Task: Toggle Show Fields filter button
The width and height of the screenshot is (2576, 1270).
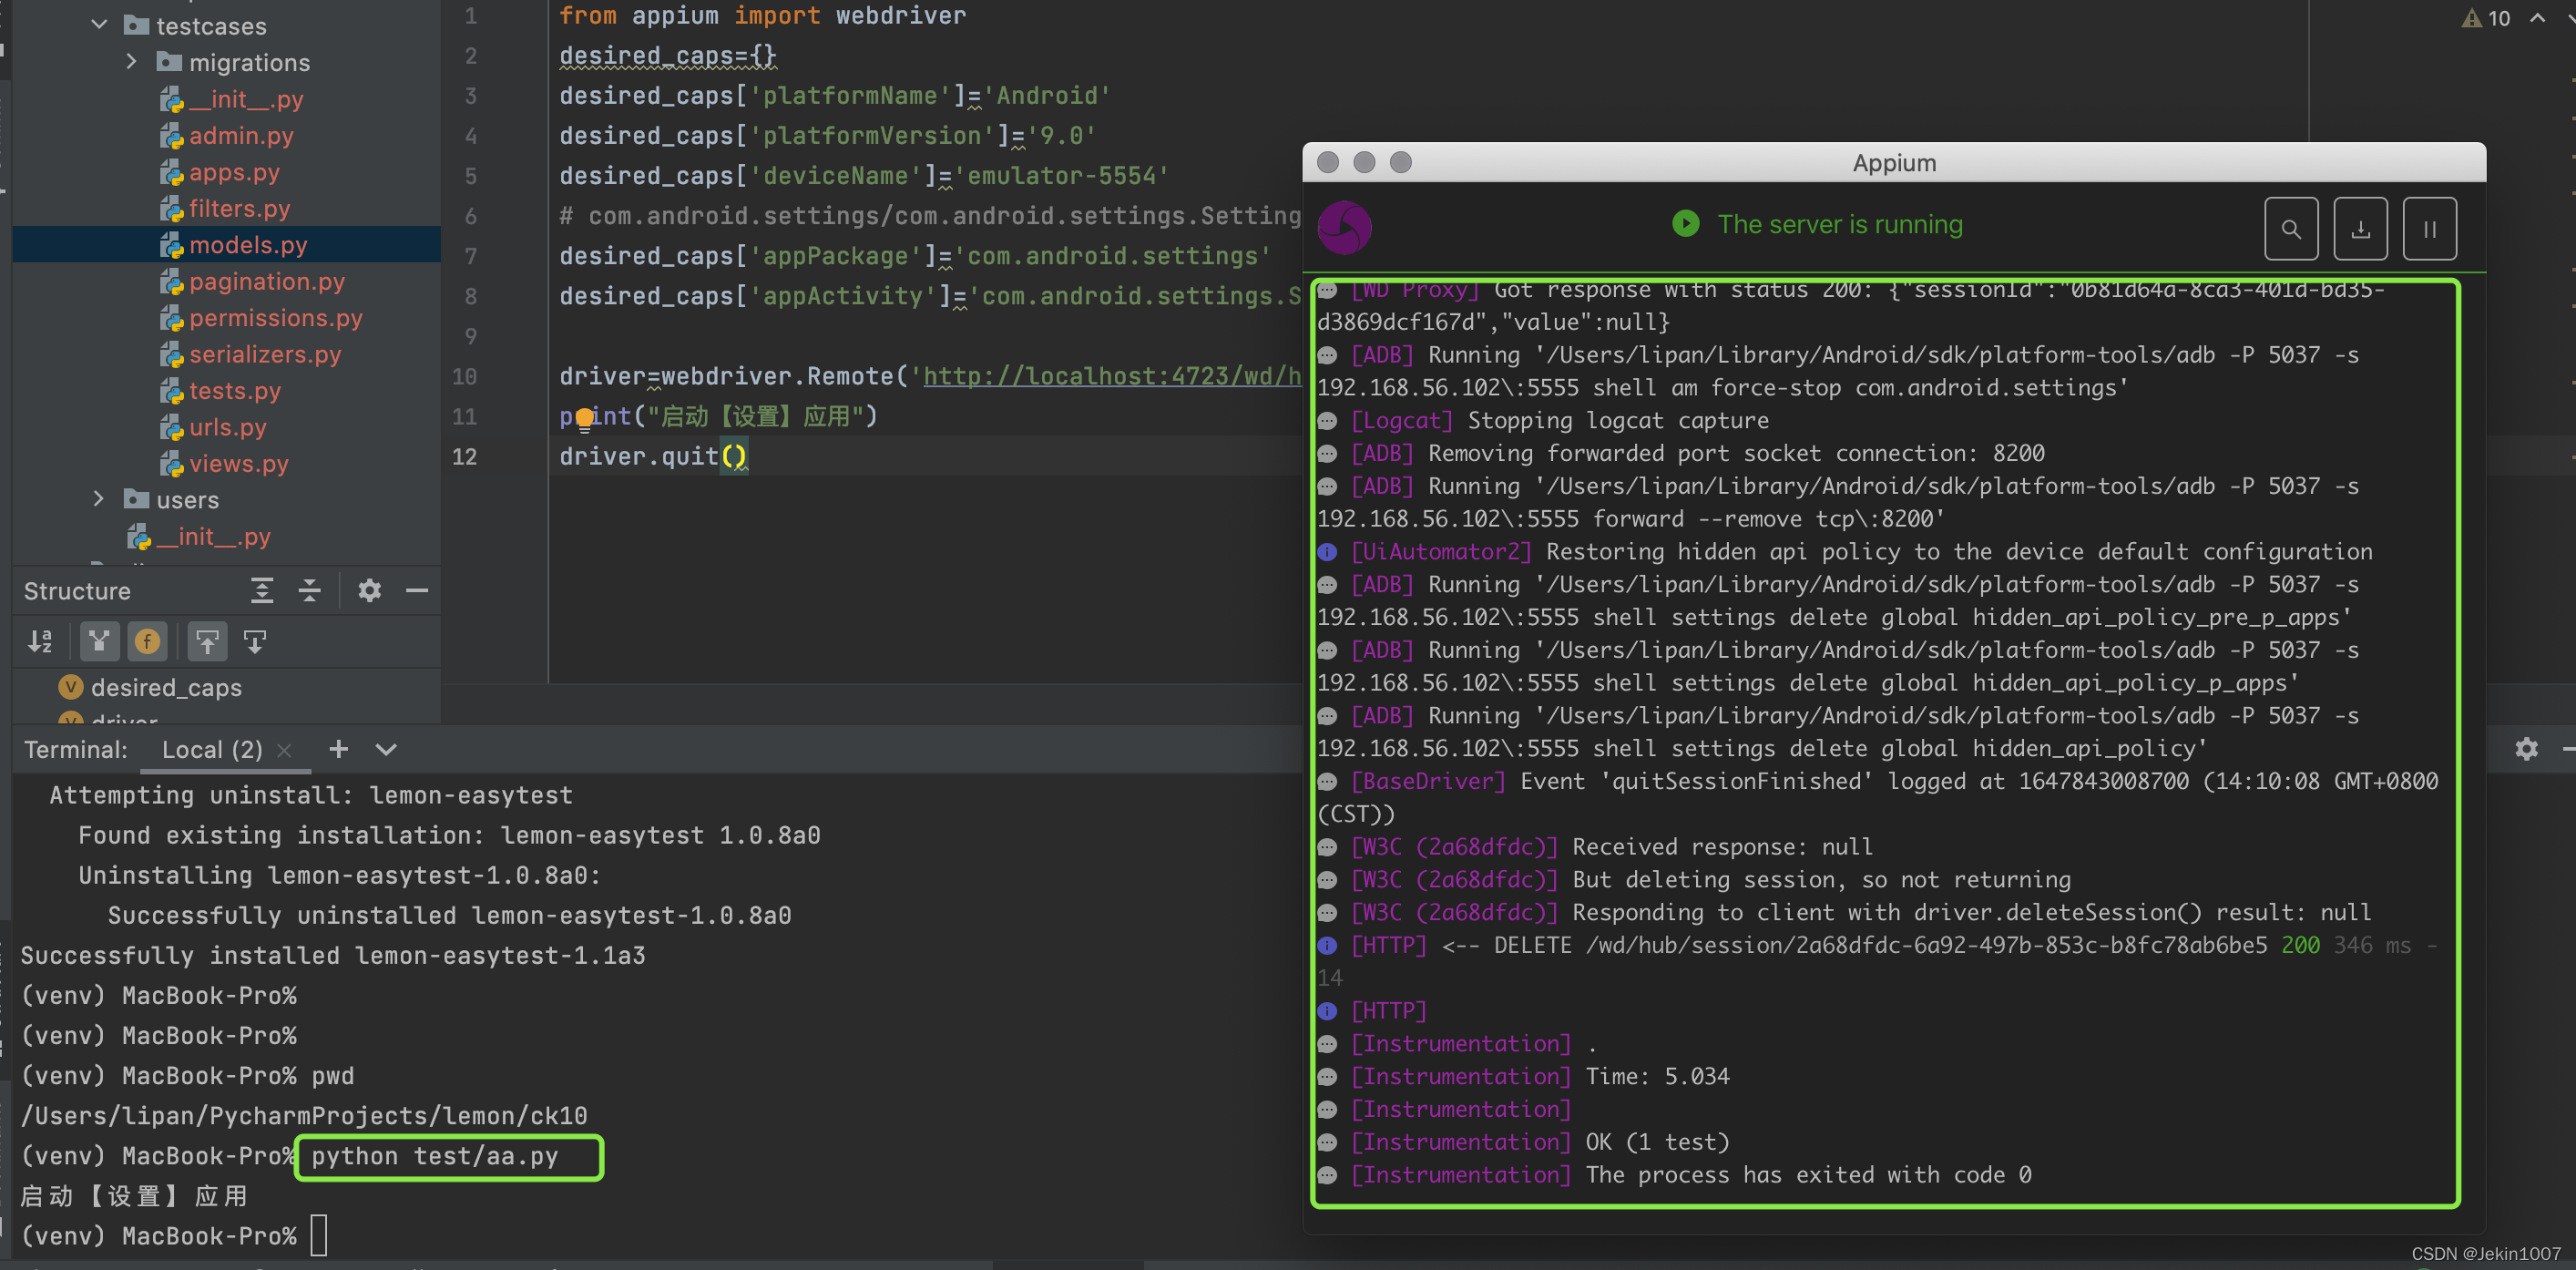Action: tap(147, 642)
